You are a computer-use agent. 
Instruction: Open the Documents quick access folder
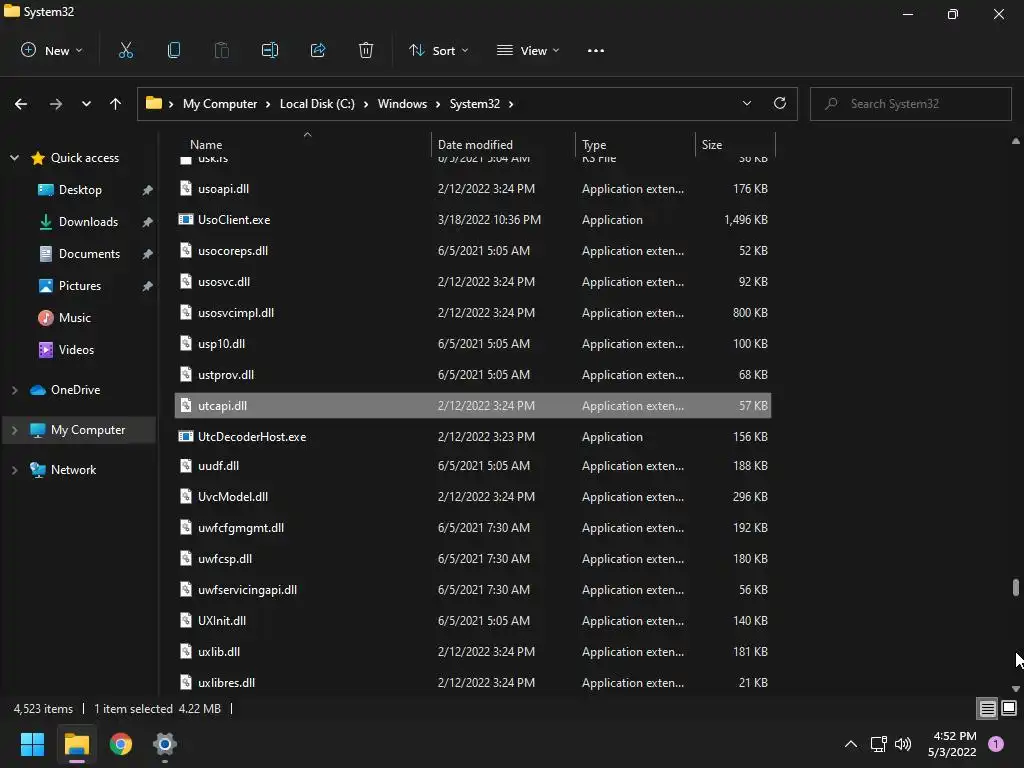89,254
